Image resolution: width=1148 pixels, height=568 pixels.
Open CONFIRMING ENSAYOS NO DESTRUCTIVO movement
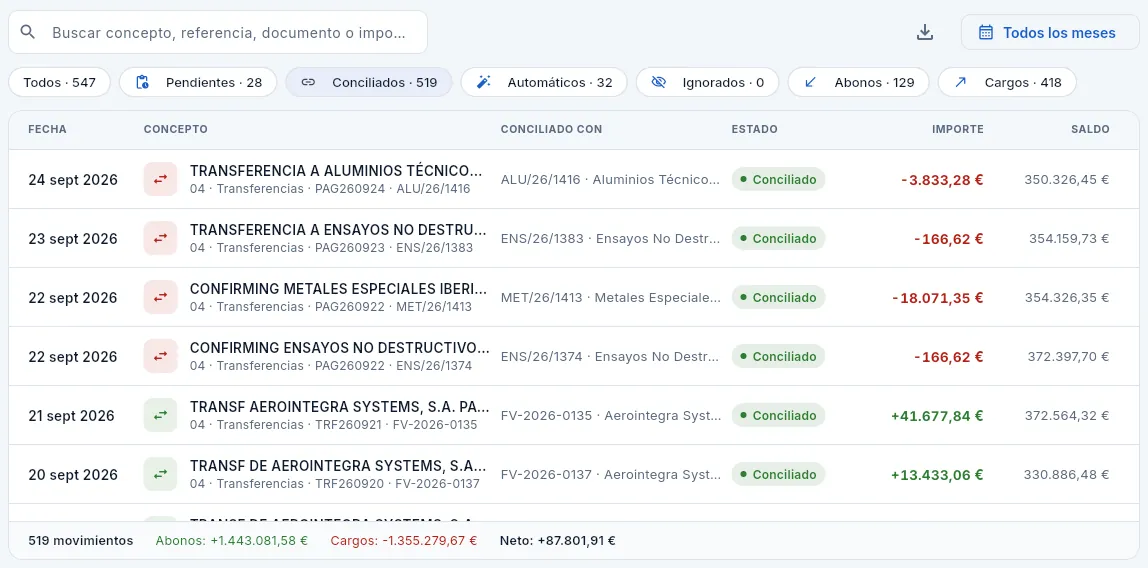point(340,348)
